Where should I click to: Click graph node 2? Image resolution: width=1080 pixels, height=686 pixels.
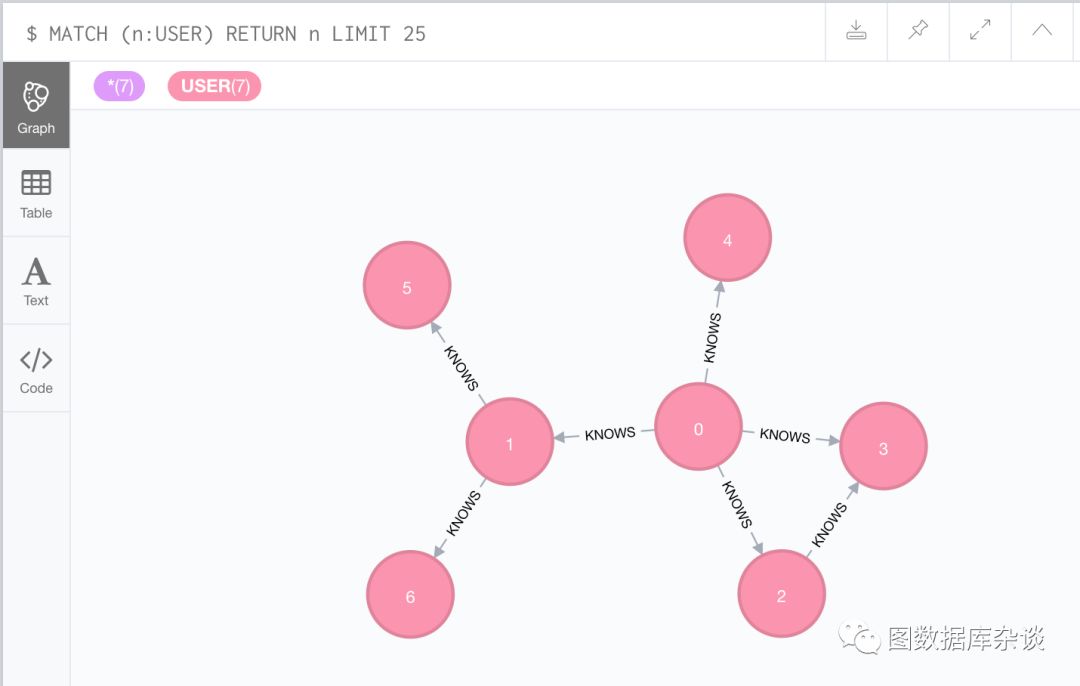coord(781,594)
